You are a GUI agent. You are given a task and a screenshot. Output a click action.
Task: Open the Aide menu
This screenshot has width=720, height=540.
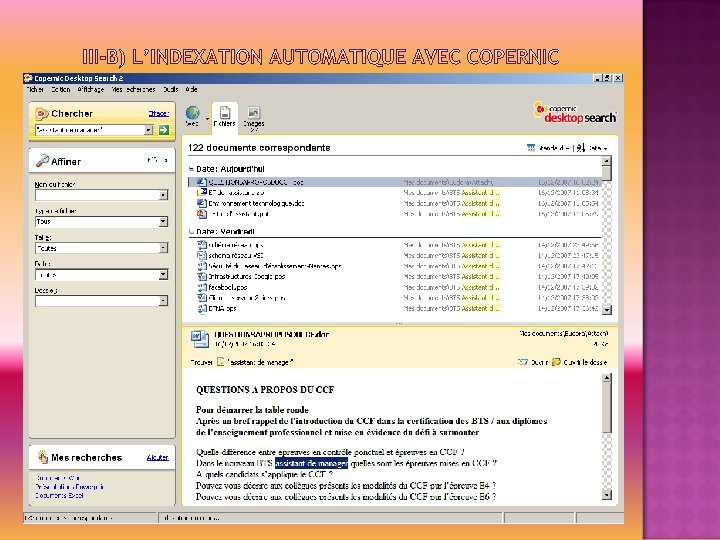coord(192,90)
